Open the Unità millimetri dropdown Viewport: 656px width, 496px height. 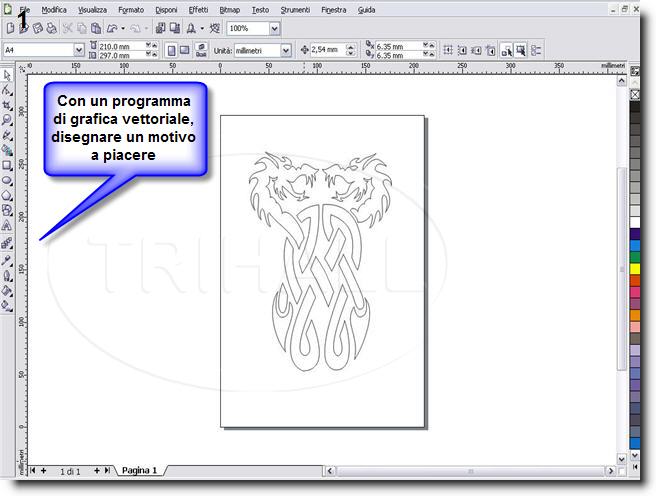pos(286,51)
